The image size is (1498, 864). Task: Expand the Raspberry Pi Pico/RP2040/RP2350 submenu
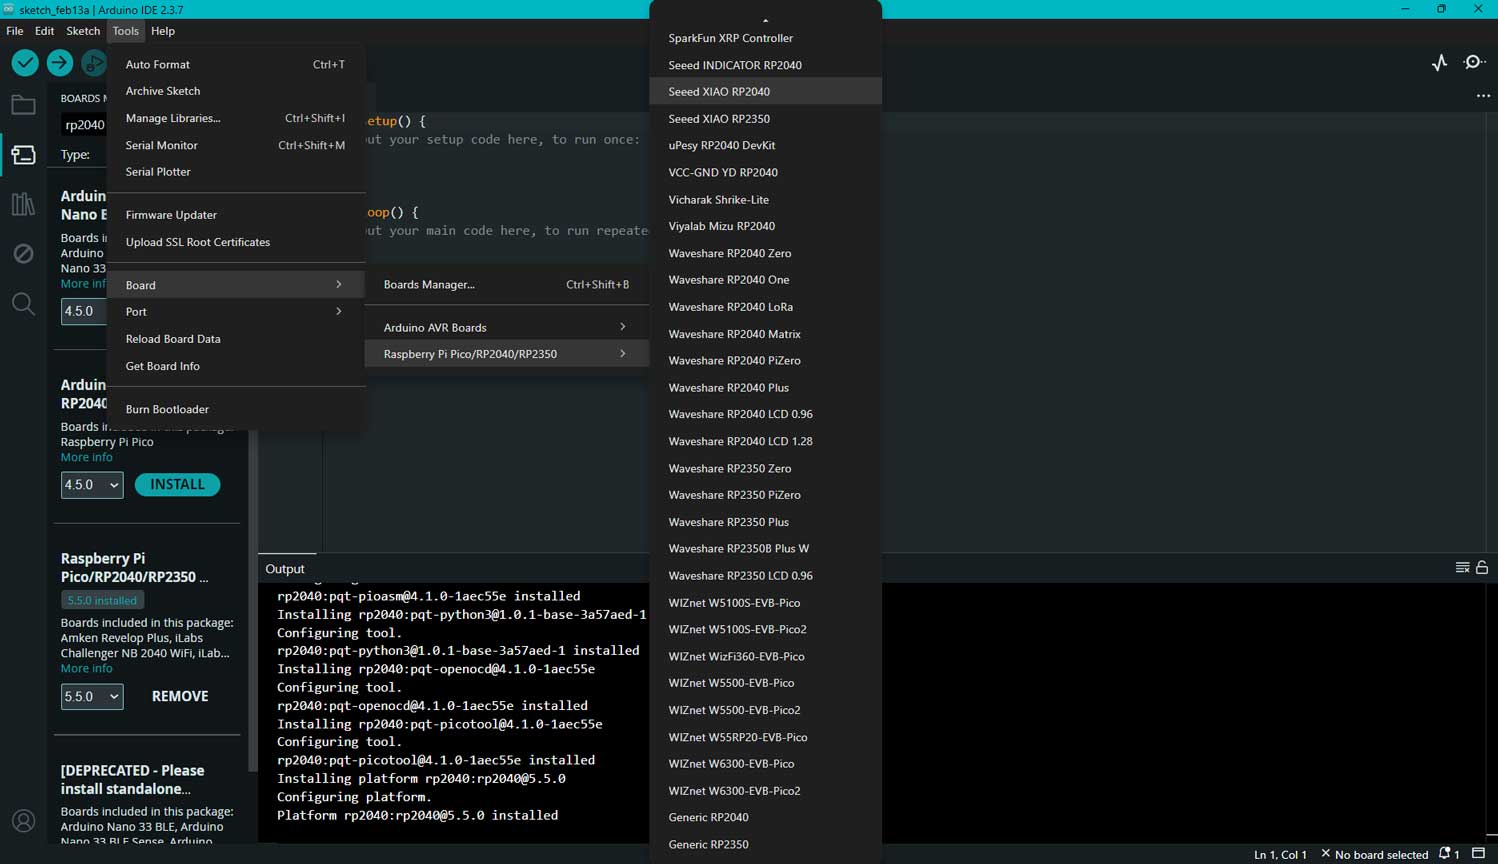507,354
